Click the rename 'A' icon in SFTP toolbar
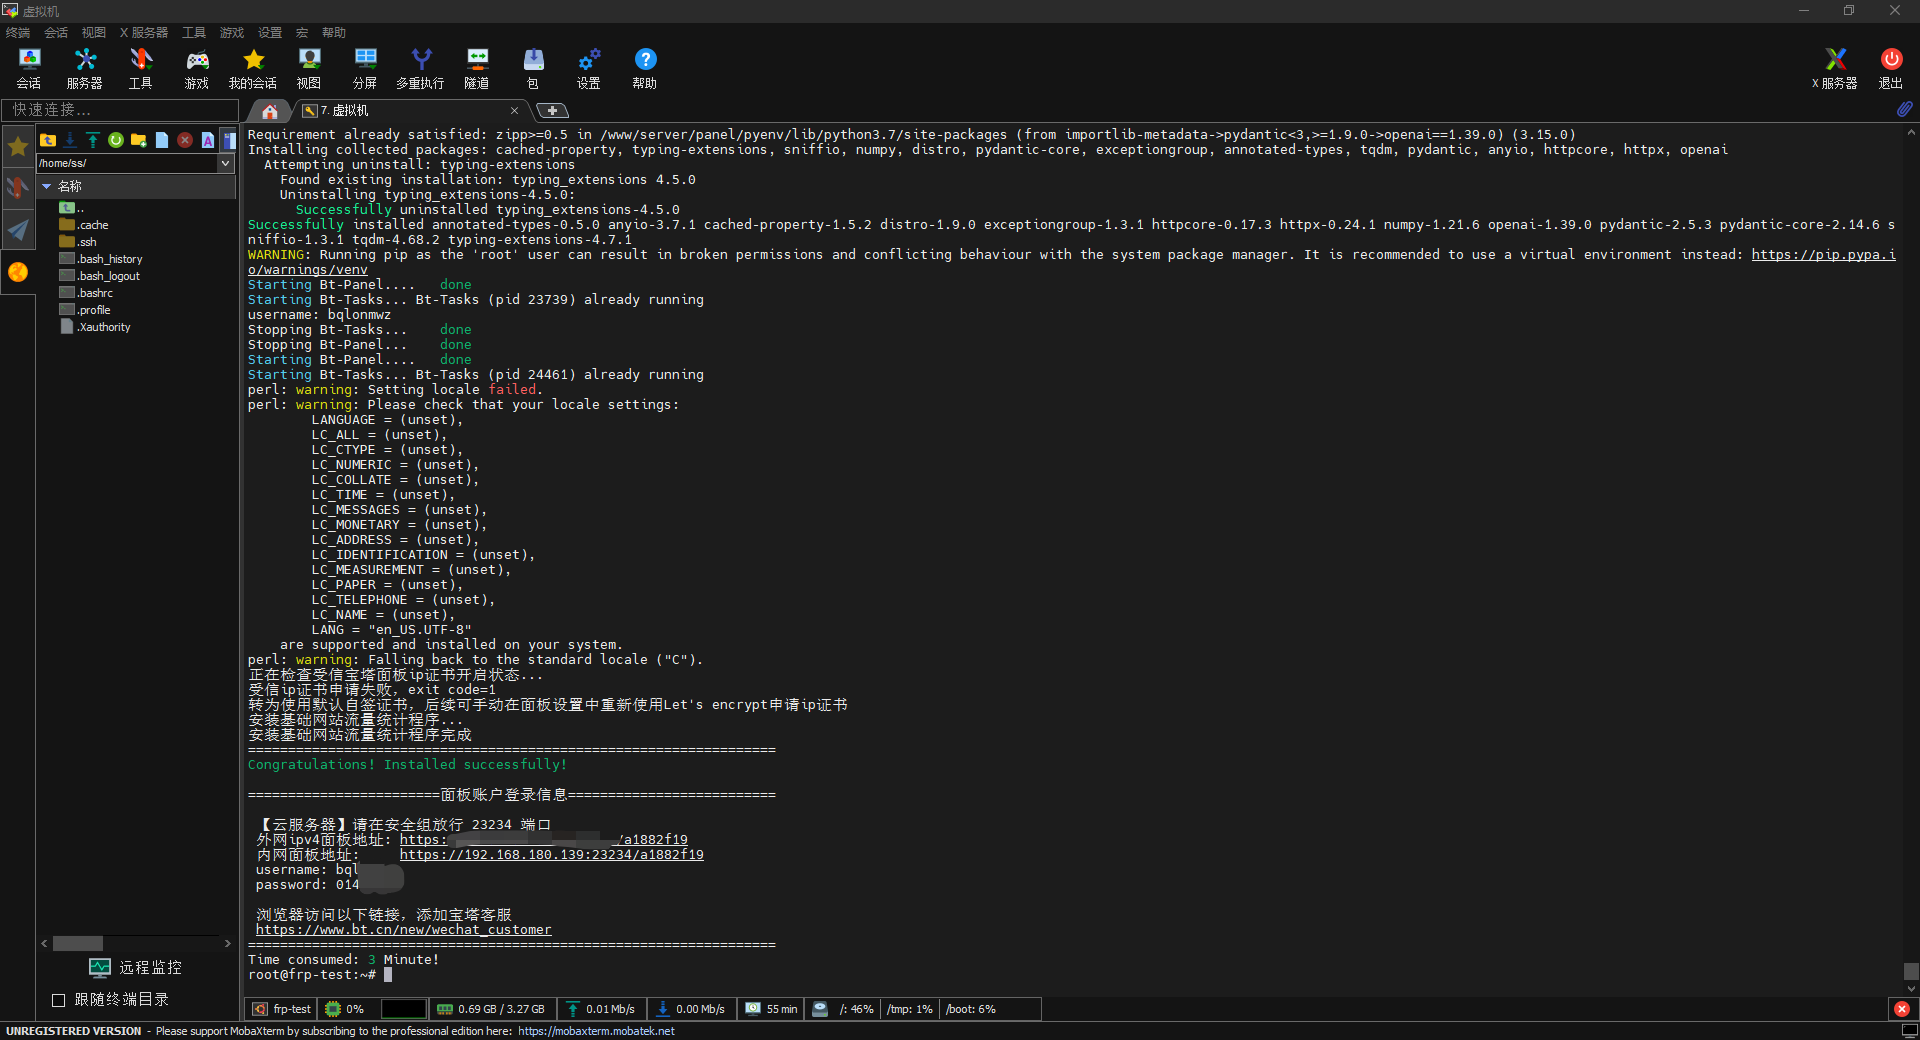This screenshot has width=1920, height=1040. point(208,140)
